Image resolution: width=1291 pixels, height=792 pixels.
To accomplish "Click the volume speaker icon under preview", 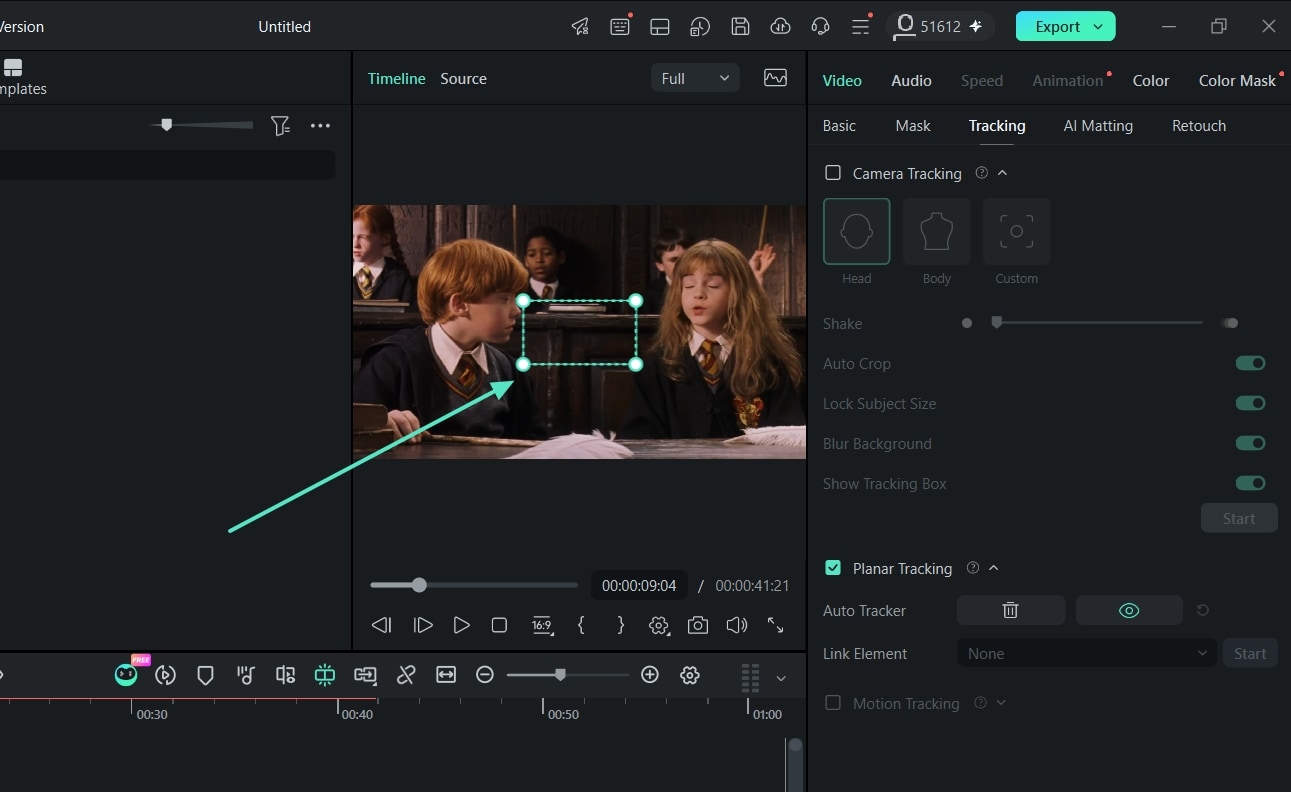I will tap(737, 625).
